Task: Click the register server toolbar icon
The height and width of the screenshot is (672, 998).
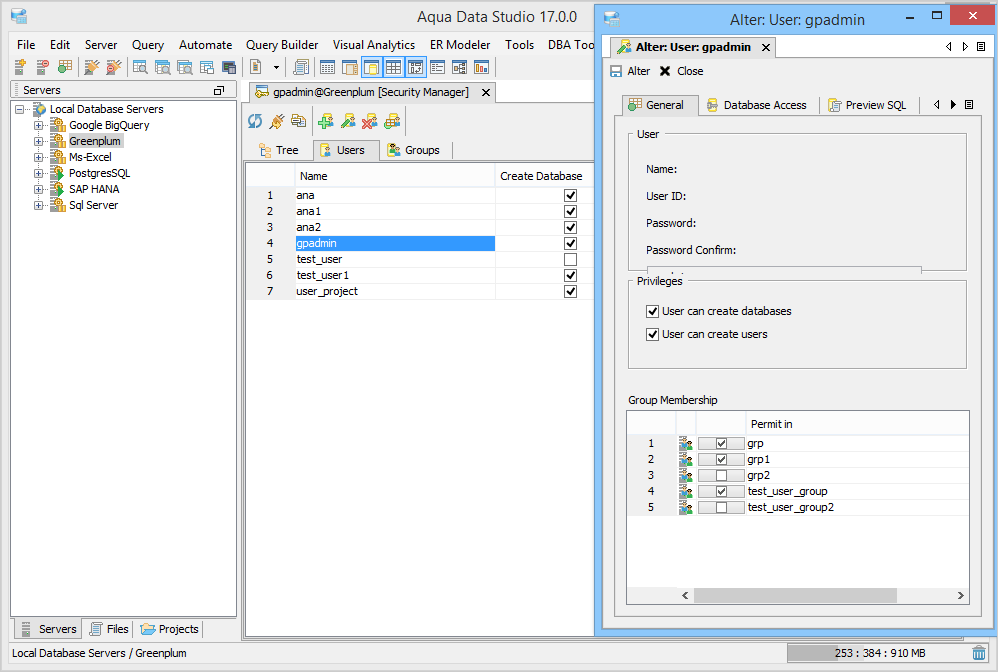Action: tap(21, 67)
